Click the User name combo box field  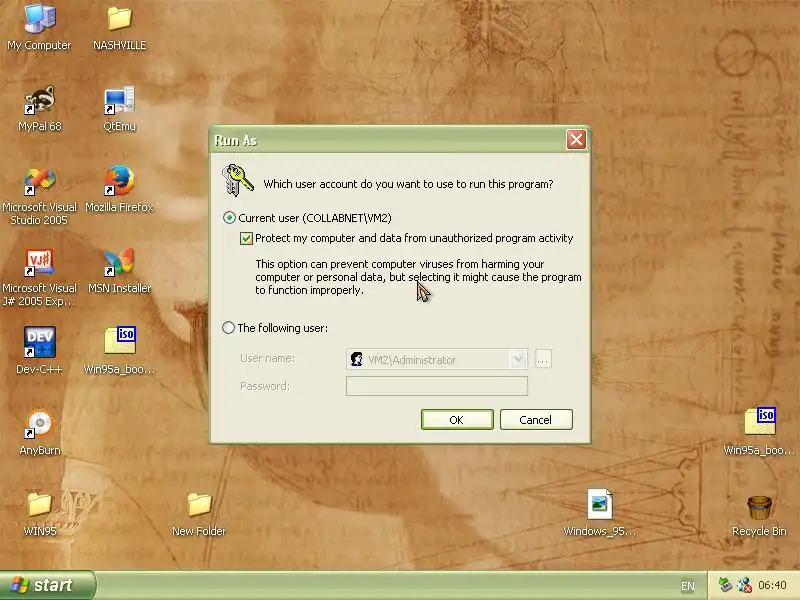[x=437, y=359]
